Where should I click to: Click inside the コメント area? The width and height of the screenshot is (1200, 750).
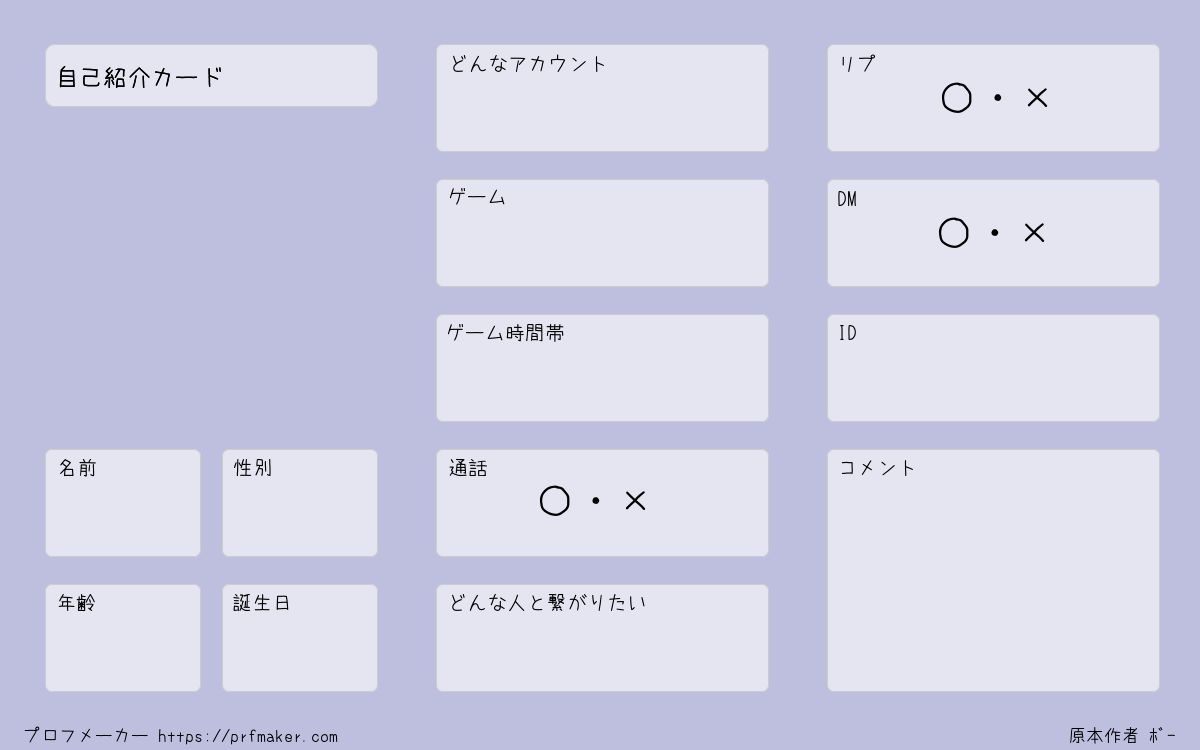click(993, 570)
